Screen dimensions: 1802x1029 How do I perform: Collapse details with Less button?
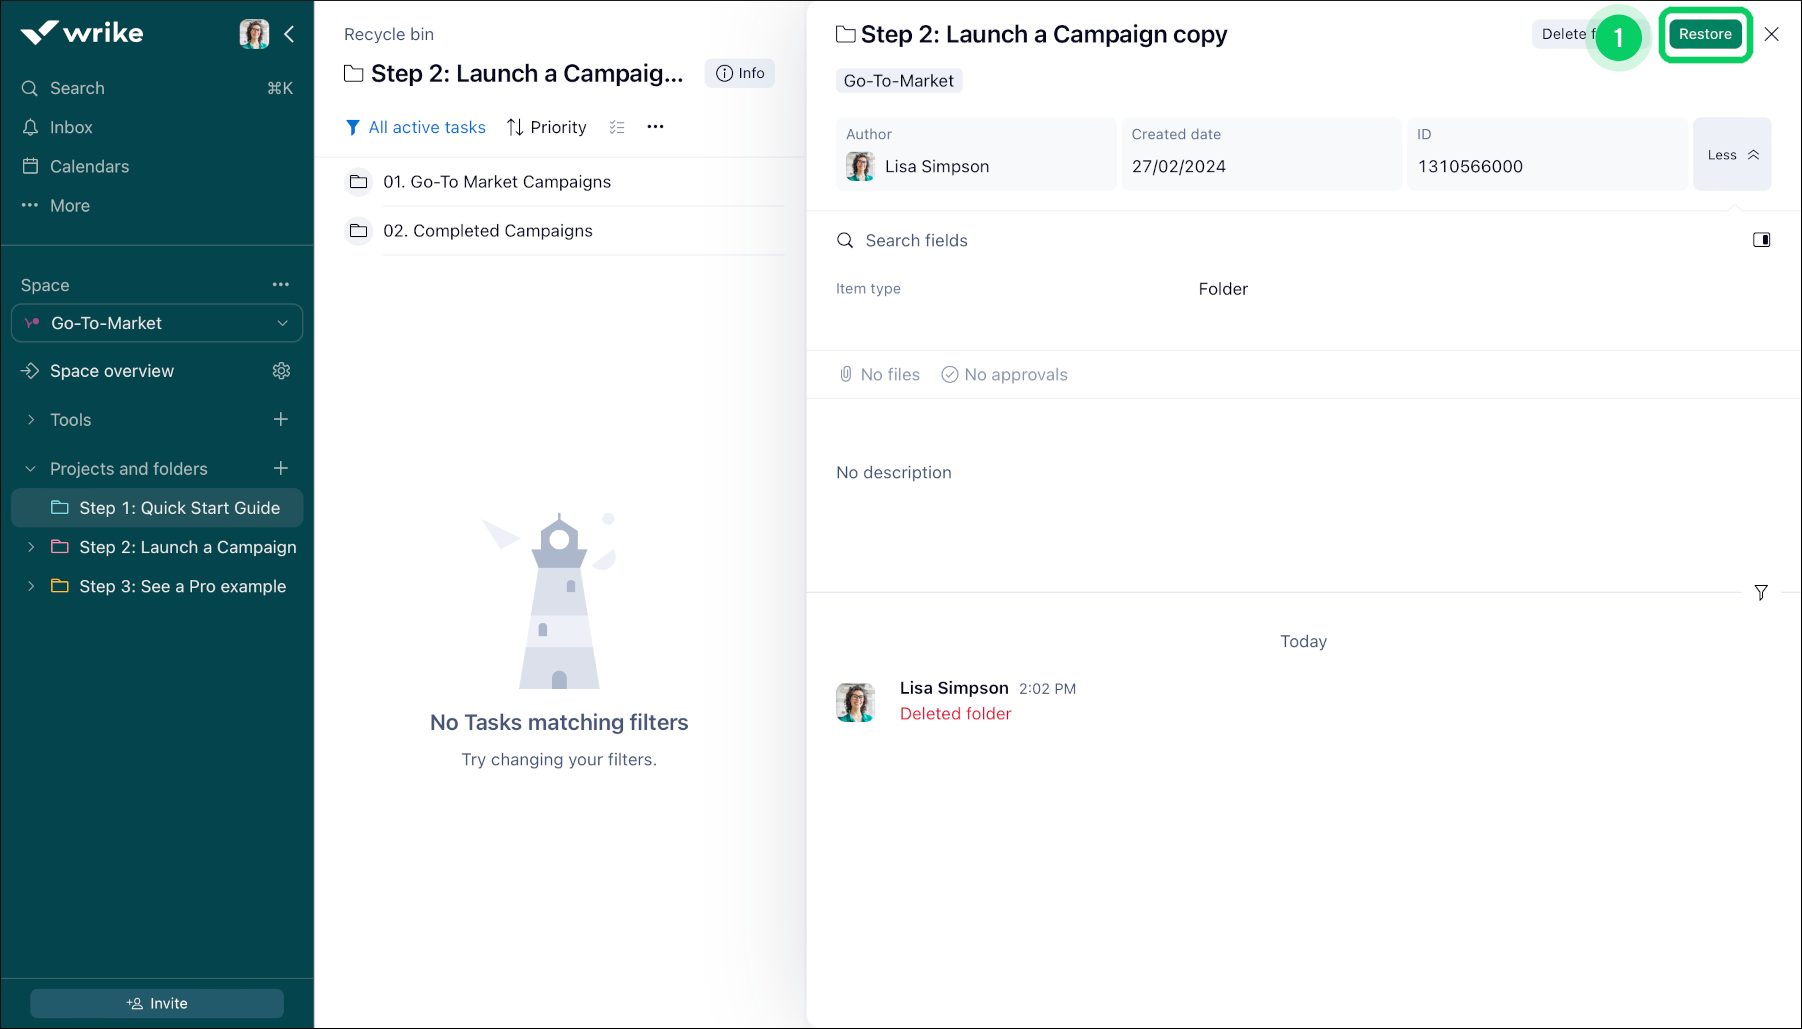pos(1732,154)
